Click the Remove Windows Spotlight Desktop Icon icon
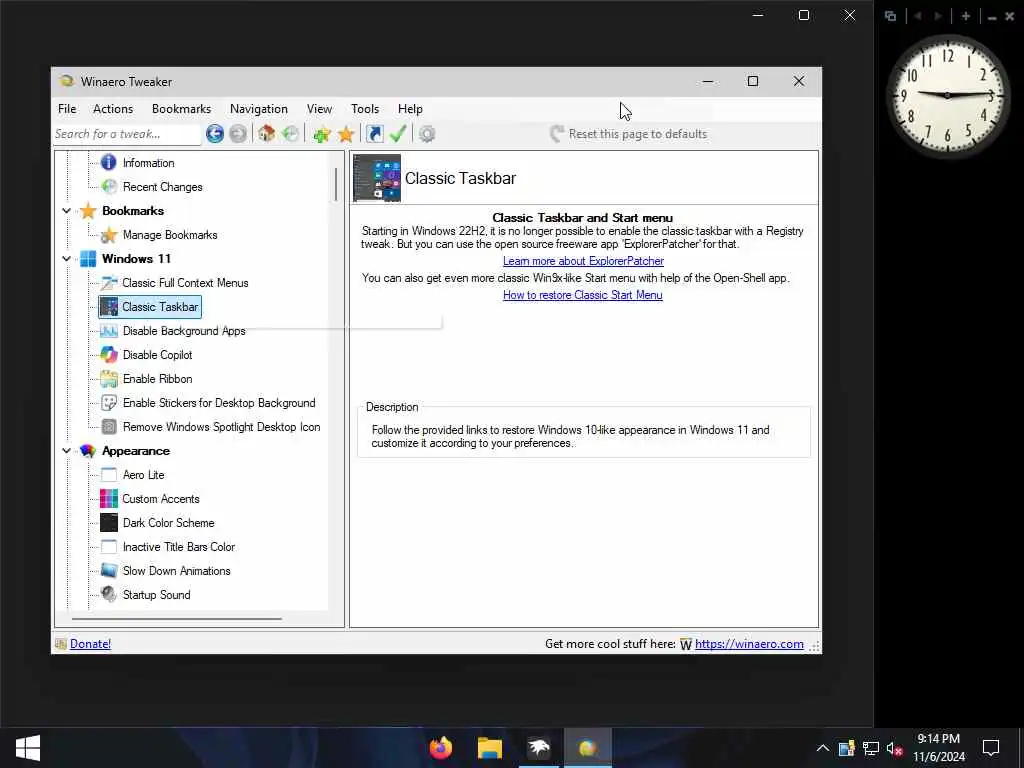1024x768 pixels. (x=108, y=427)
